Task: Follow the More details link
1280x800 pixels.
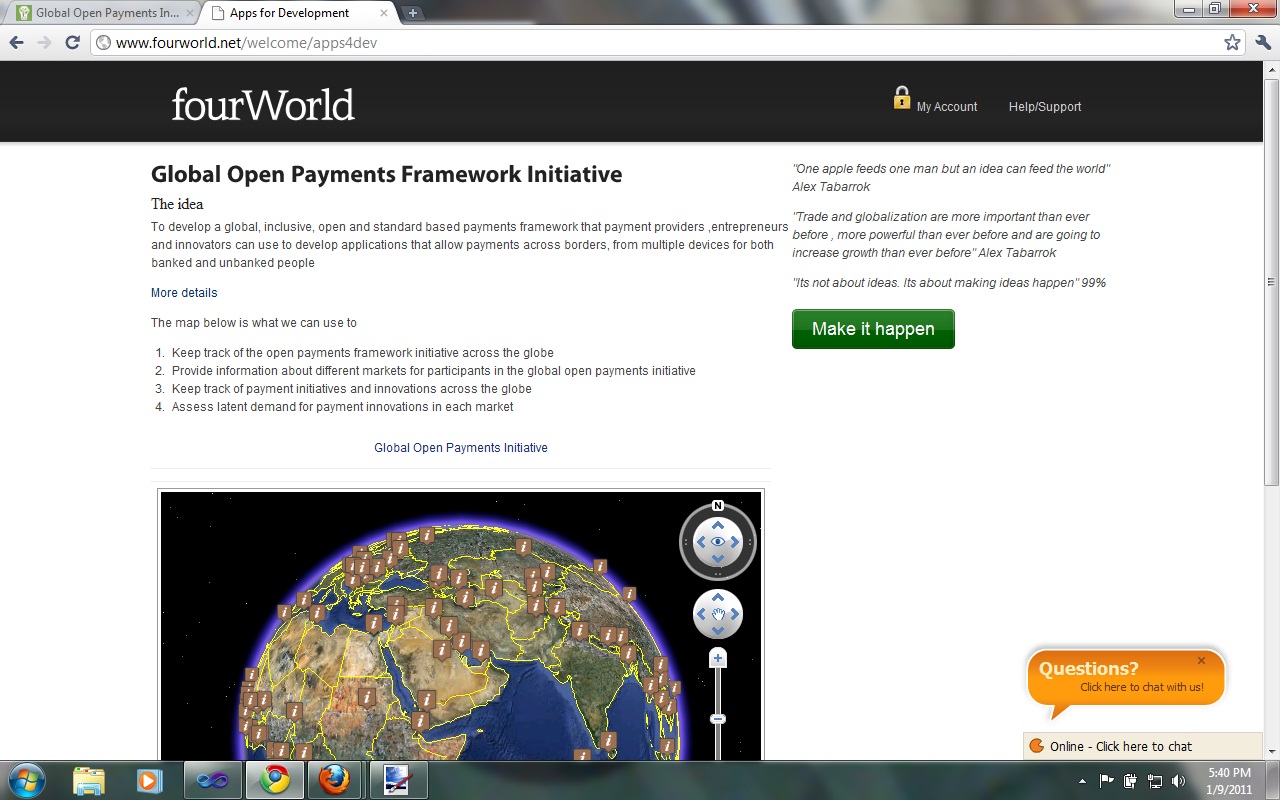Action: (184, 293)
